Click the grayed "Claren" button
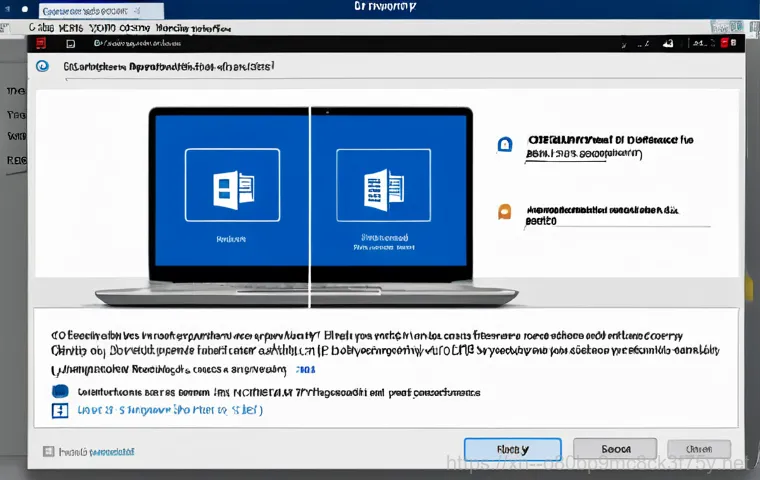Image resolution: width=760 pixels, height=480 pixels. (699, 449)
